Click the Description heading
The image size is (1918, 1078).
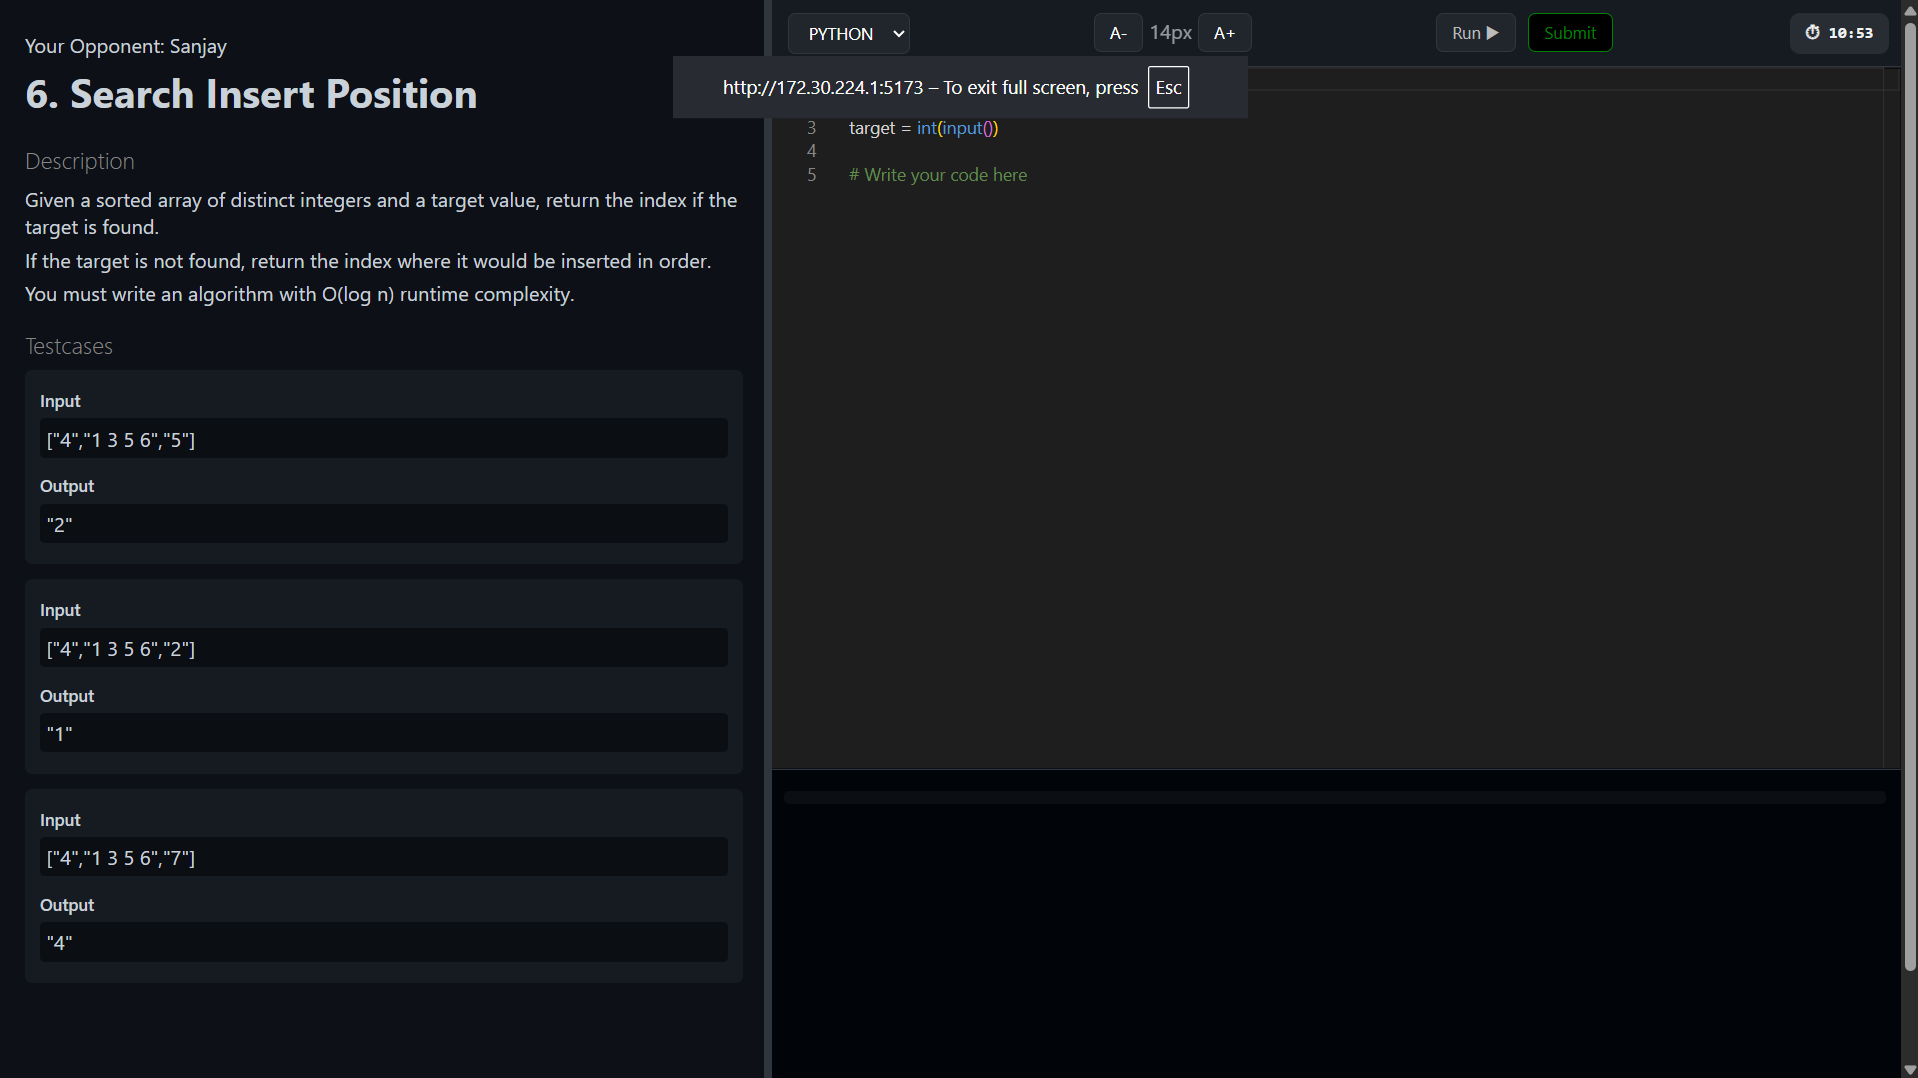[80, 161]
